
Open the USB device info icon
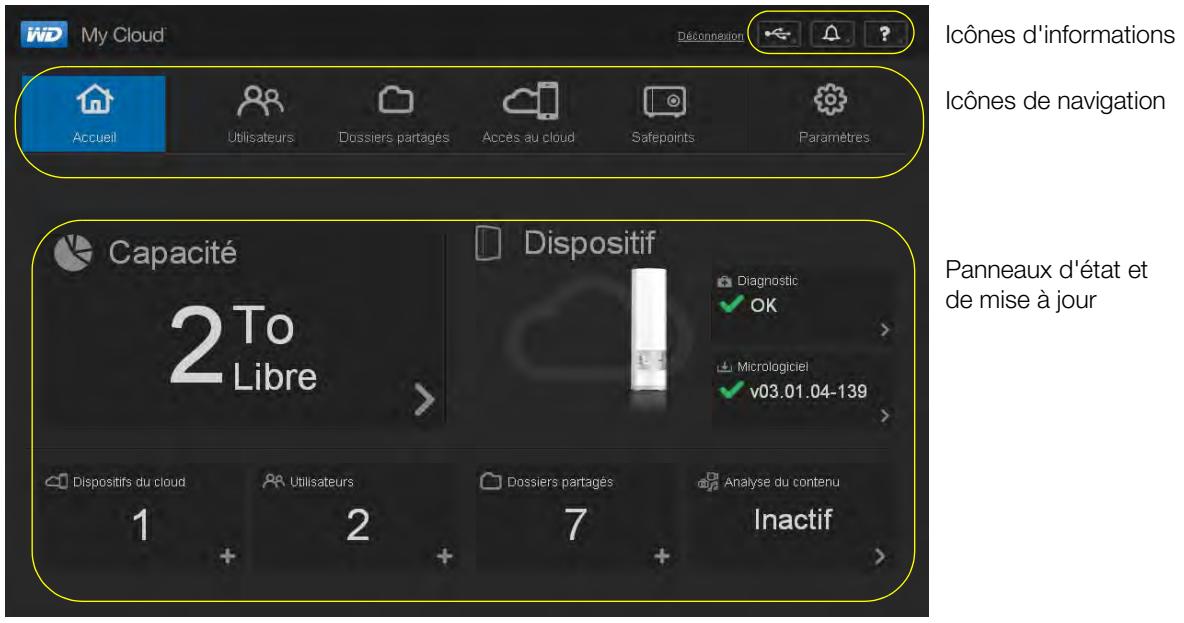[779, 34]
